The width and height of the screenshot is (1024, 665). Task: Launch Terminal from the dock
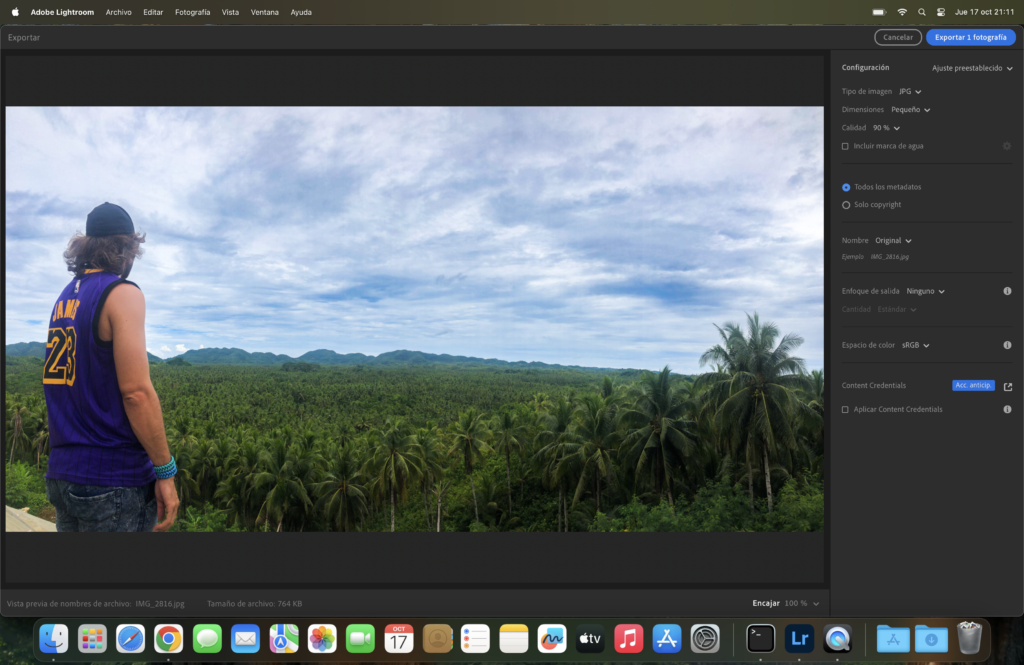pos(760,638)
